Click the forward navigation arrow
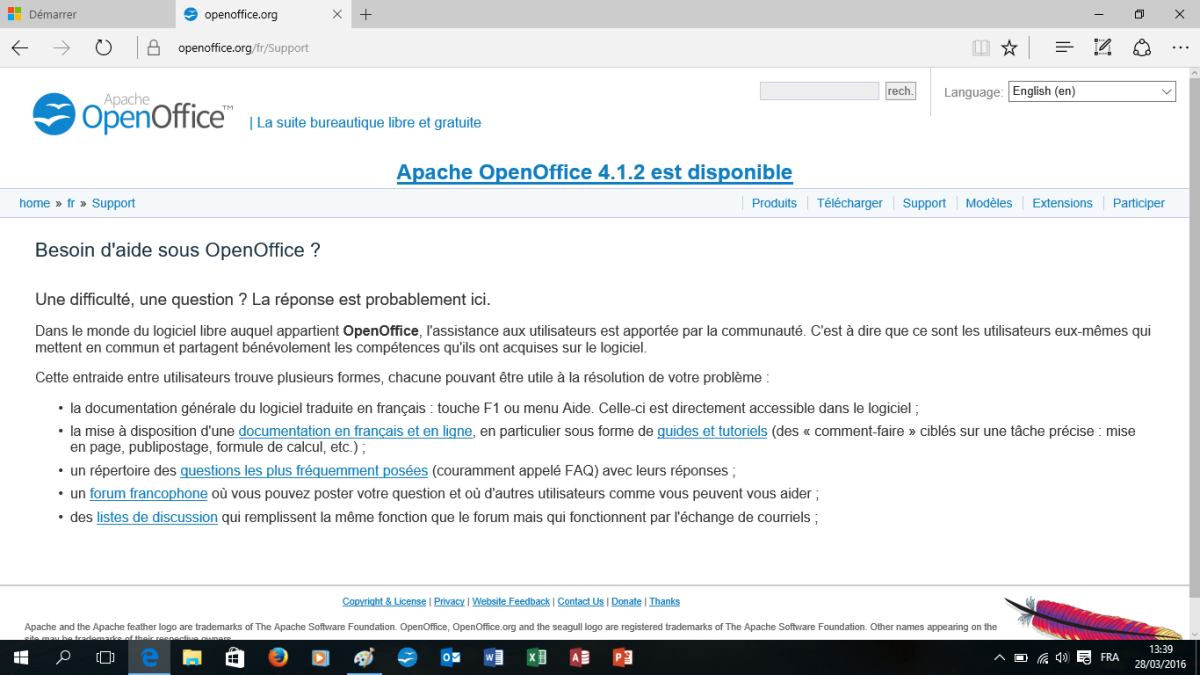Image resolution: width=1200 pixels, height=675 pixels. pos(62,48)
